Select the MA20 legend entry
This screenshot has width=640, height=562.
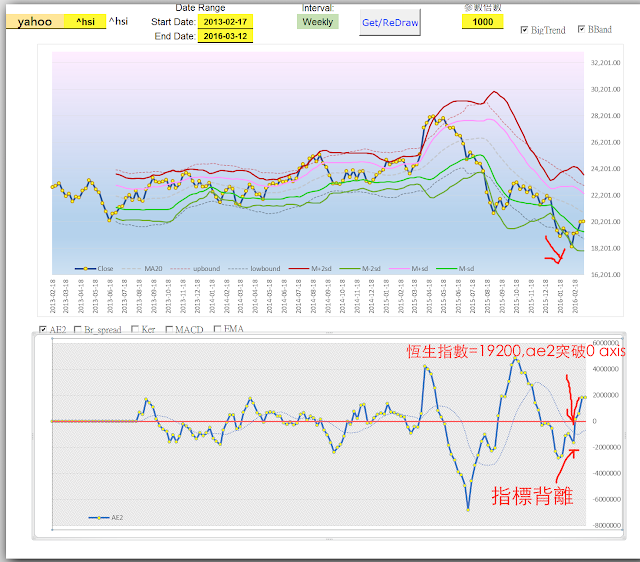tap(142, 269)
